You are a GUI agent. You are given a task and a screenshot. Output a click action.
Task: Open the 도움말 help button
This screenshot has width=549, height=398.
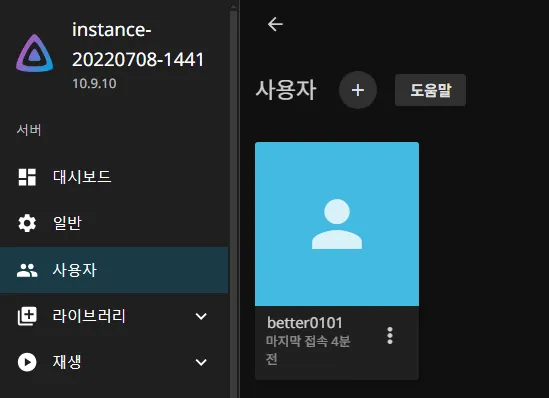pyautogui.click(x=430, y=90)
